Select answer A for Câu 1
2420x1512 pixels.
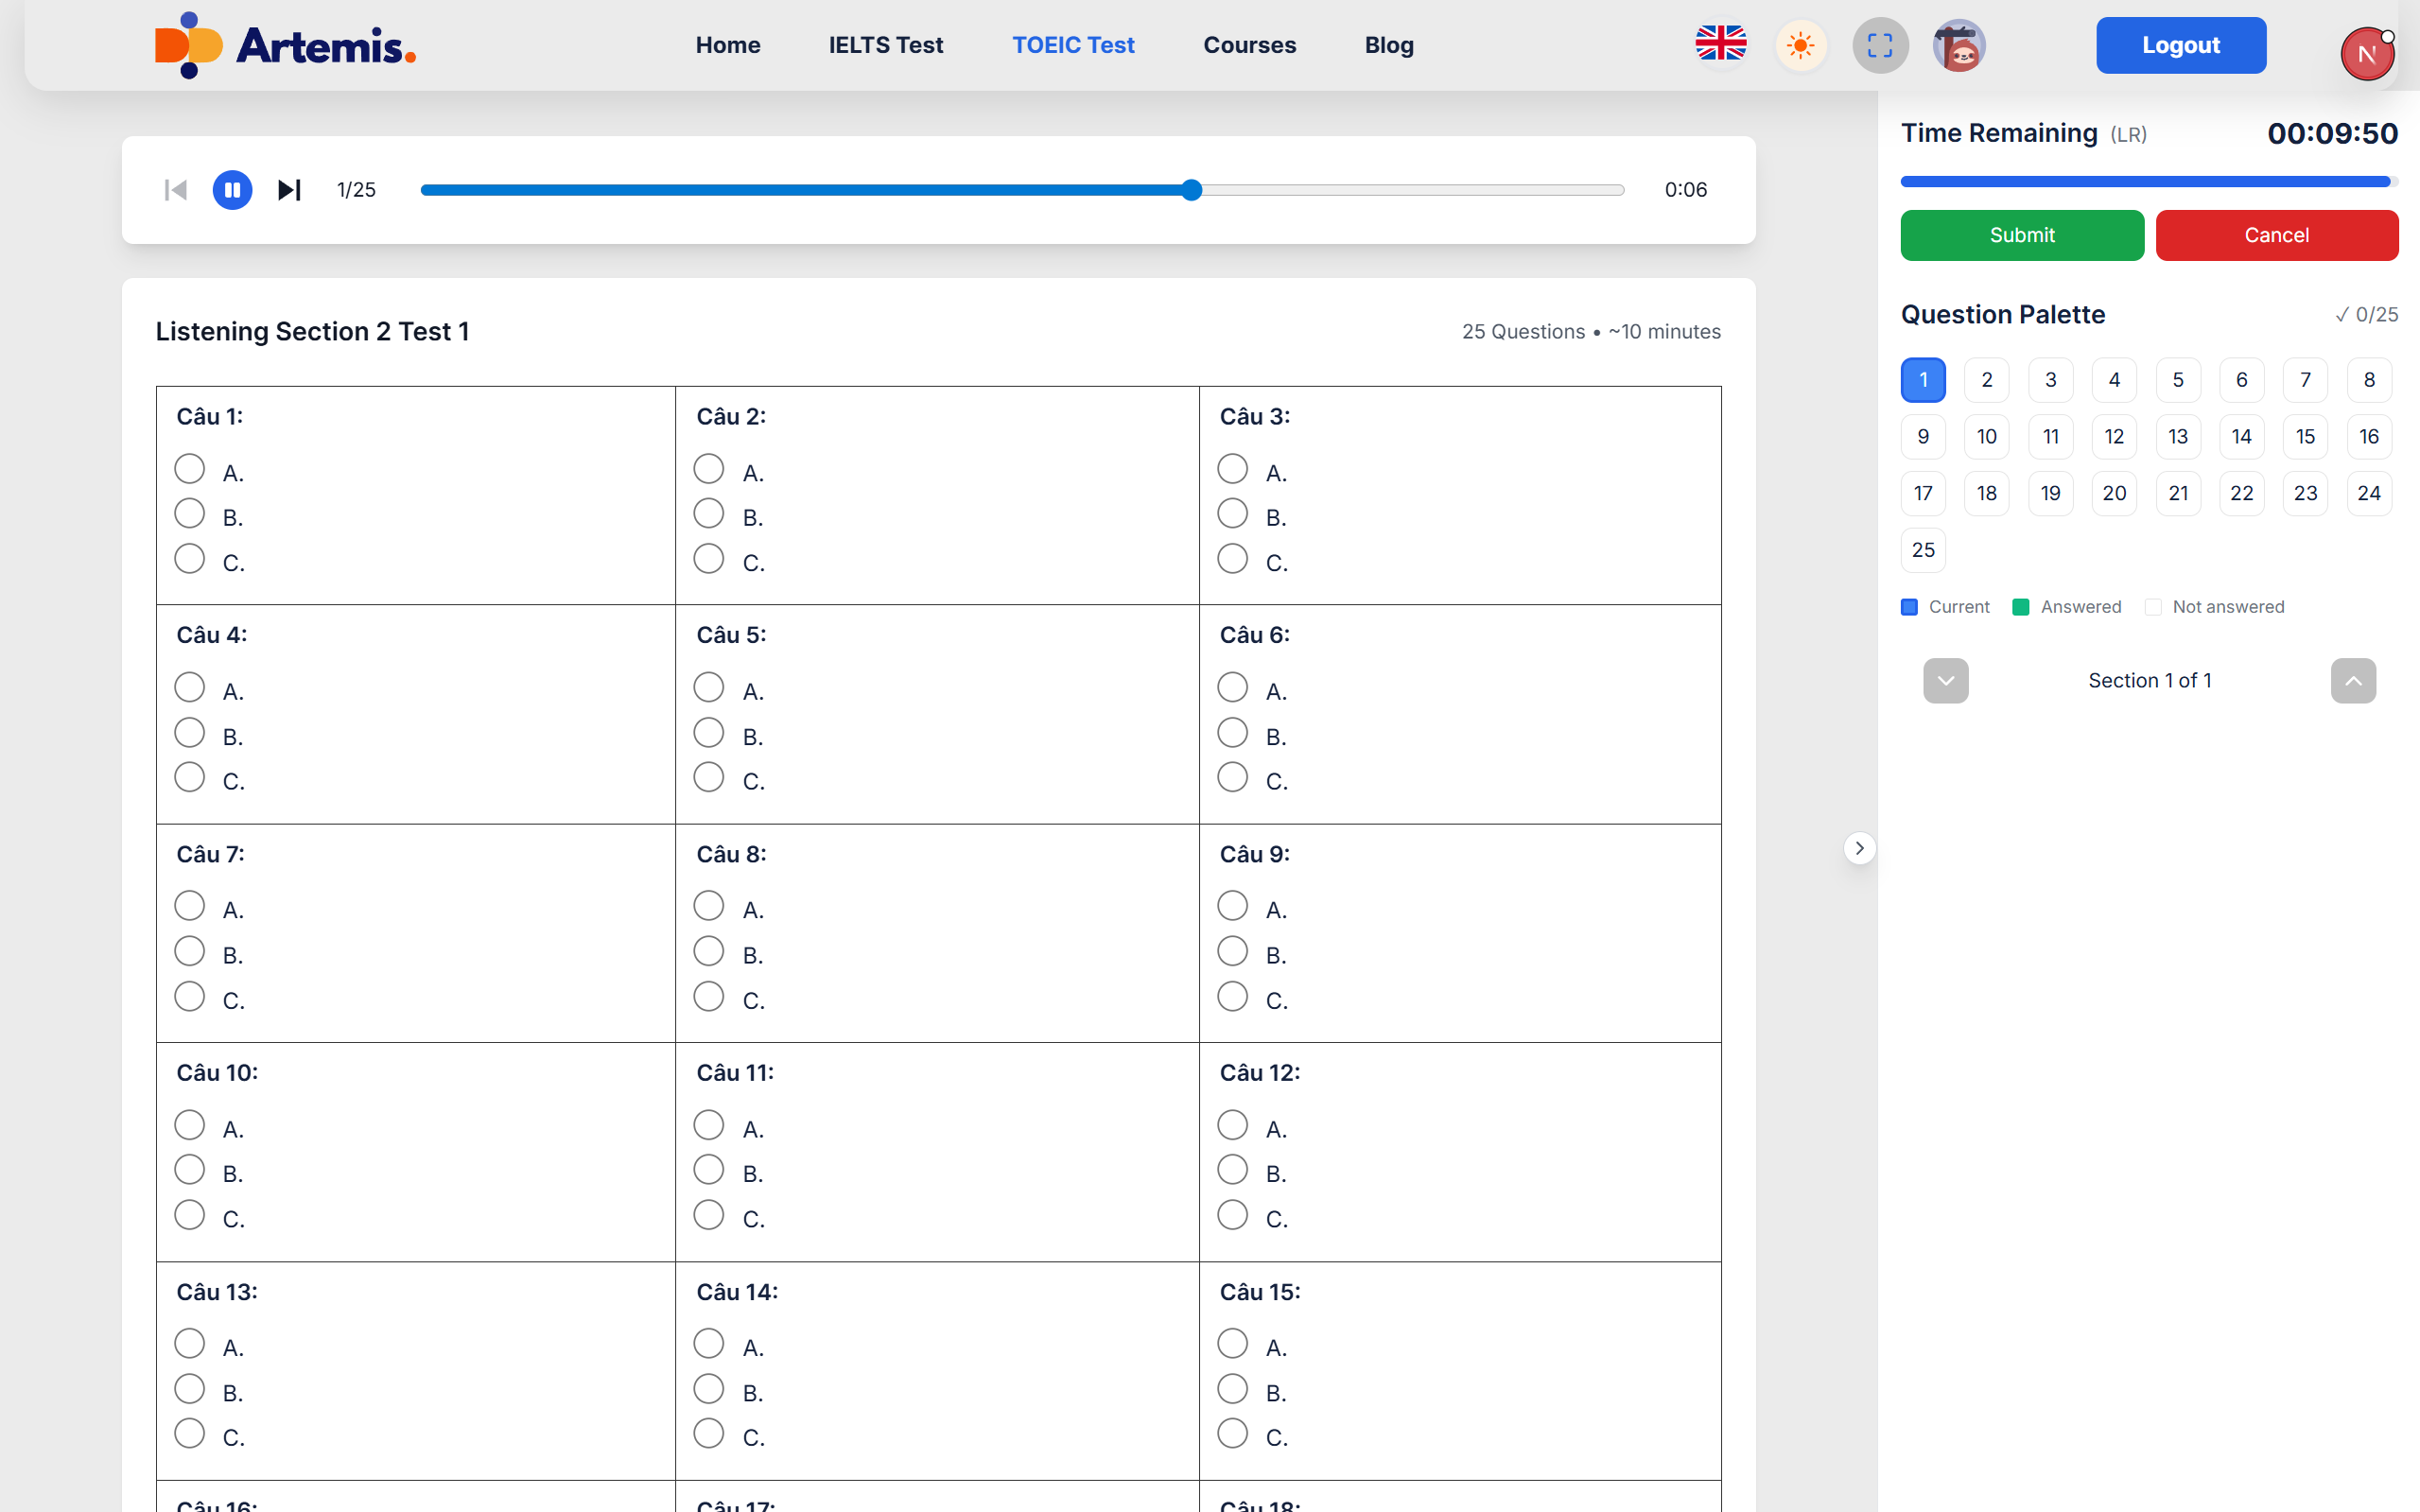[x=190, y=469]
